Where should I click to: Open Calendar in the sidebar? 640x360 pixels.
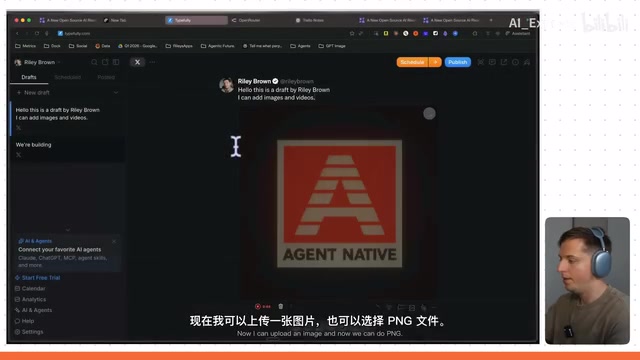click(x=30, y=289)
